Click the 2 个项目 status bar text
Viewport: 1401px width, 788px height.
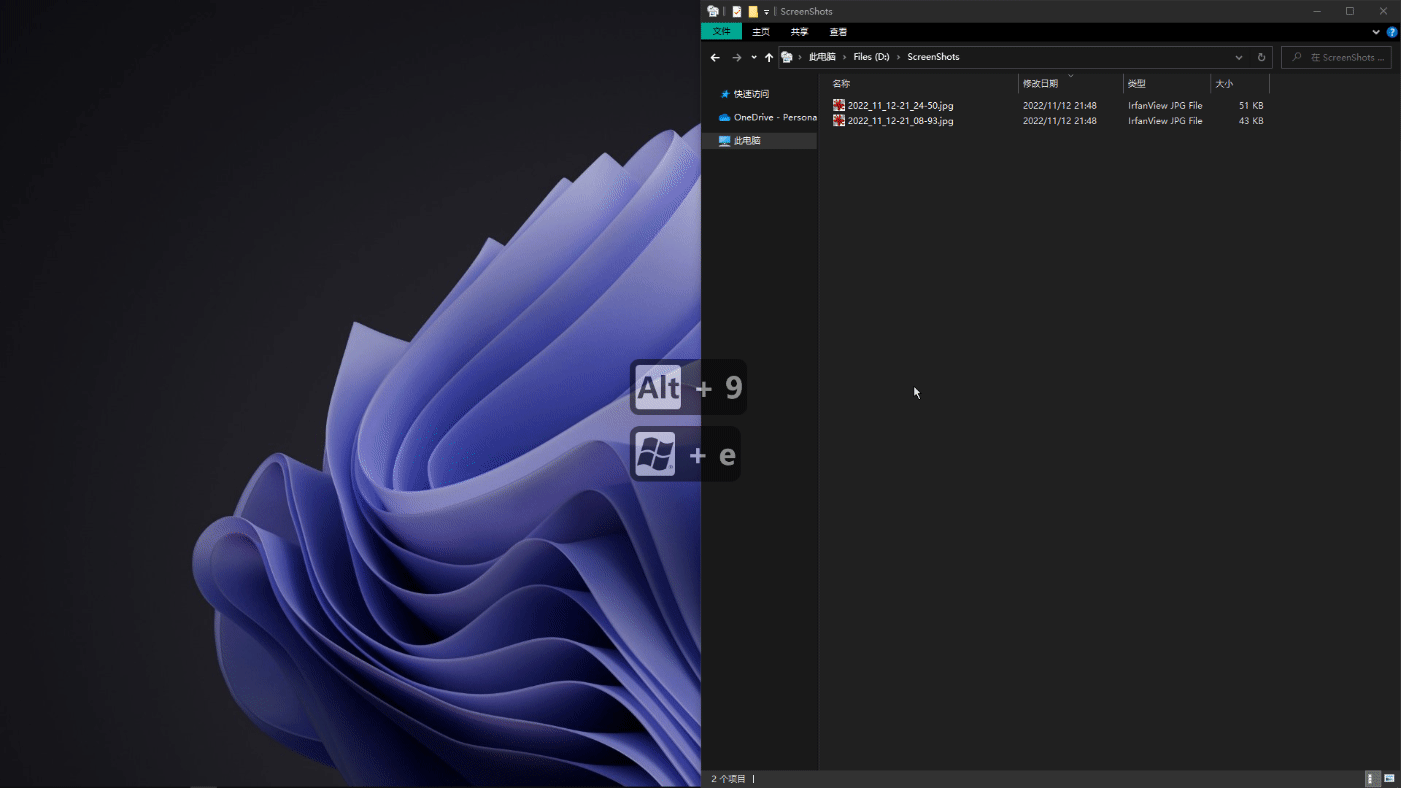click(x=729, y=778)
